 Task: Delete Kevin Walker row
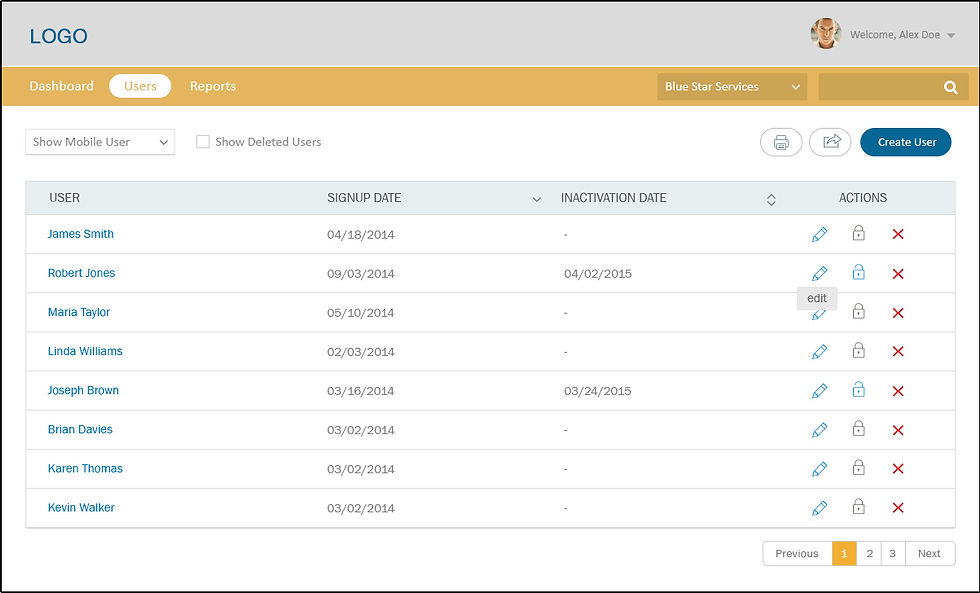pos(898,508)
